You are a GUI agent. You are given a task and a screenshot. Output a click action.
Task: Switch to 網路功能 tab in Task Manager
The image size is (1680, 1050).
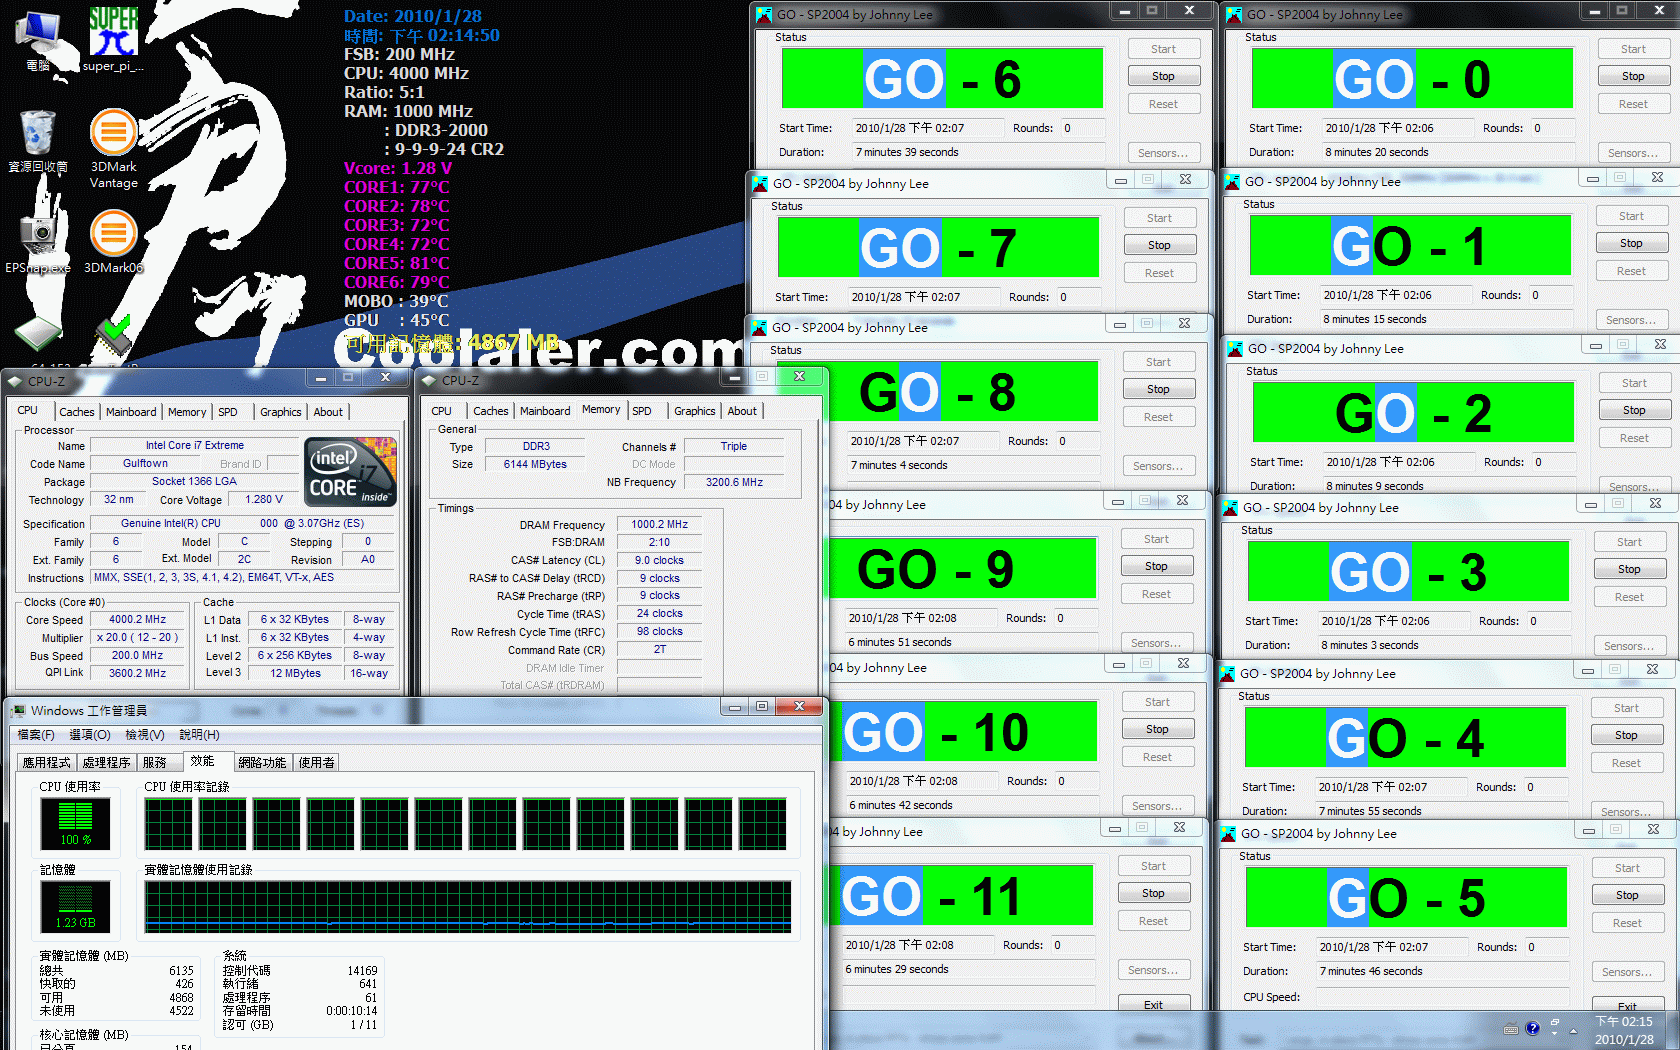point(262,763)
